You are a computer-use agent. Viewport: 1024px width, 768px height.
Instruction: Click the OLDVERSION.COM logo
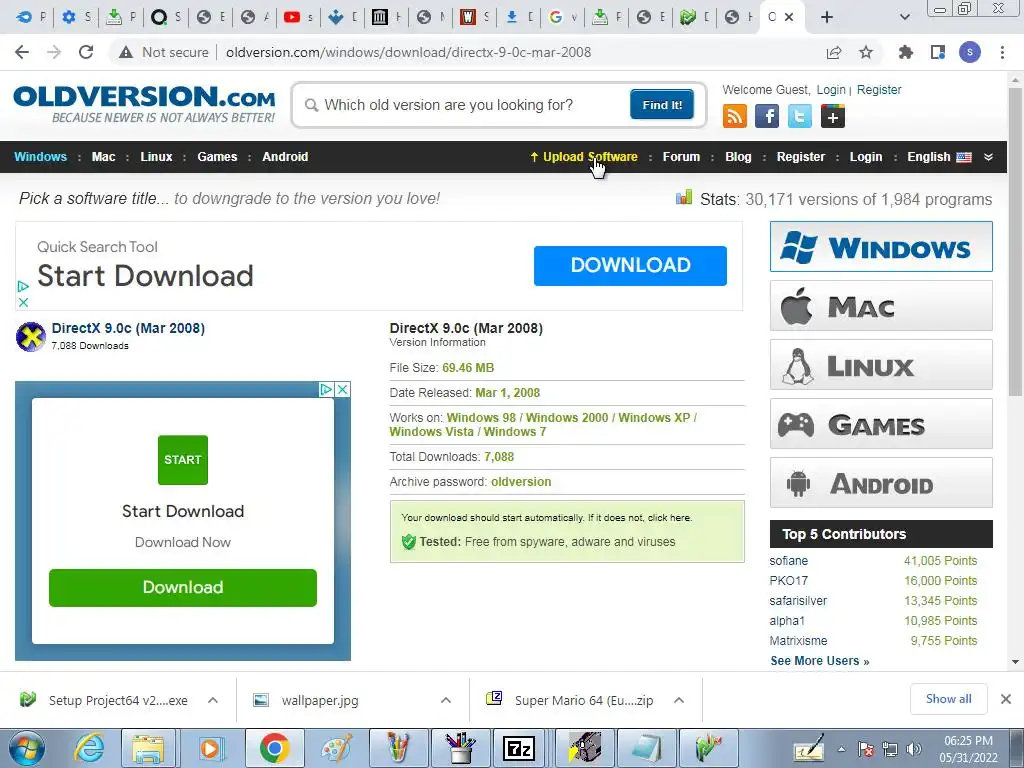click(x=144, y=104)
